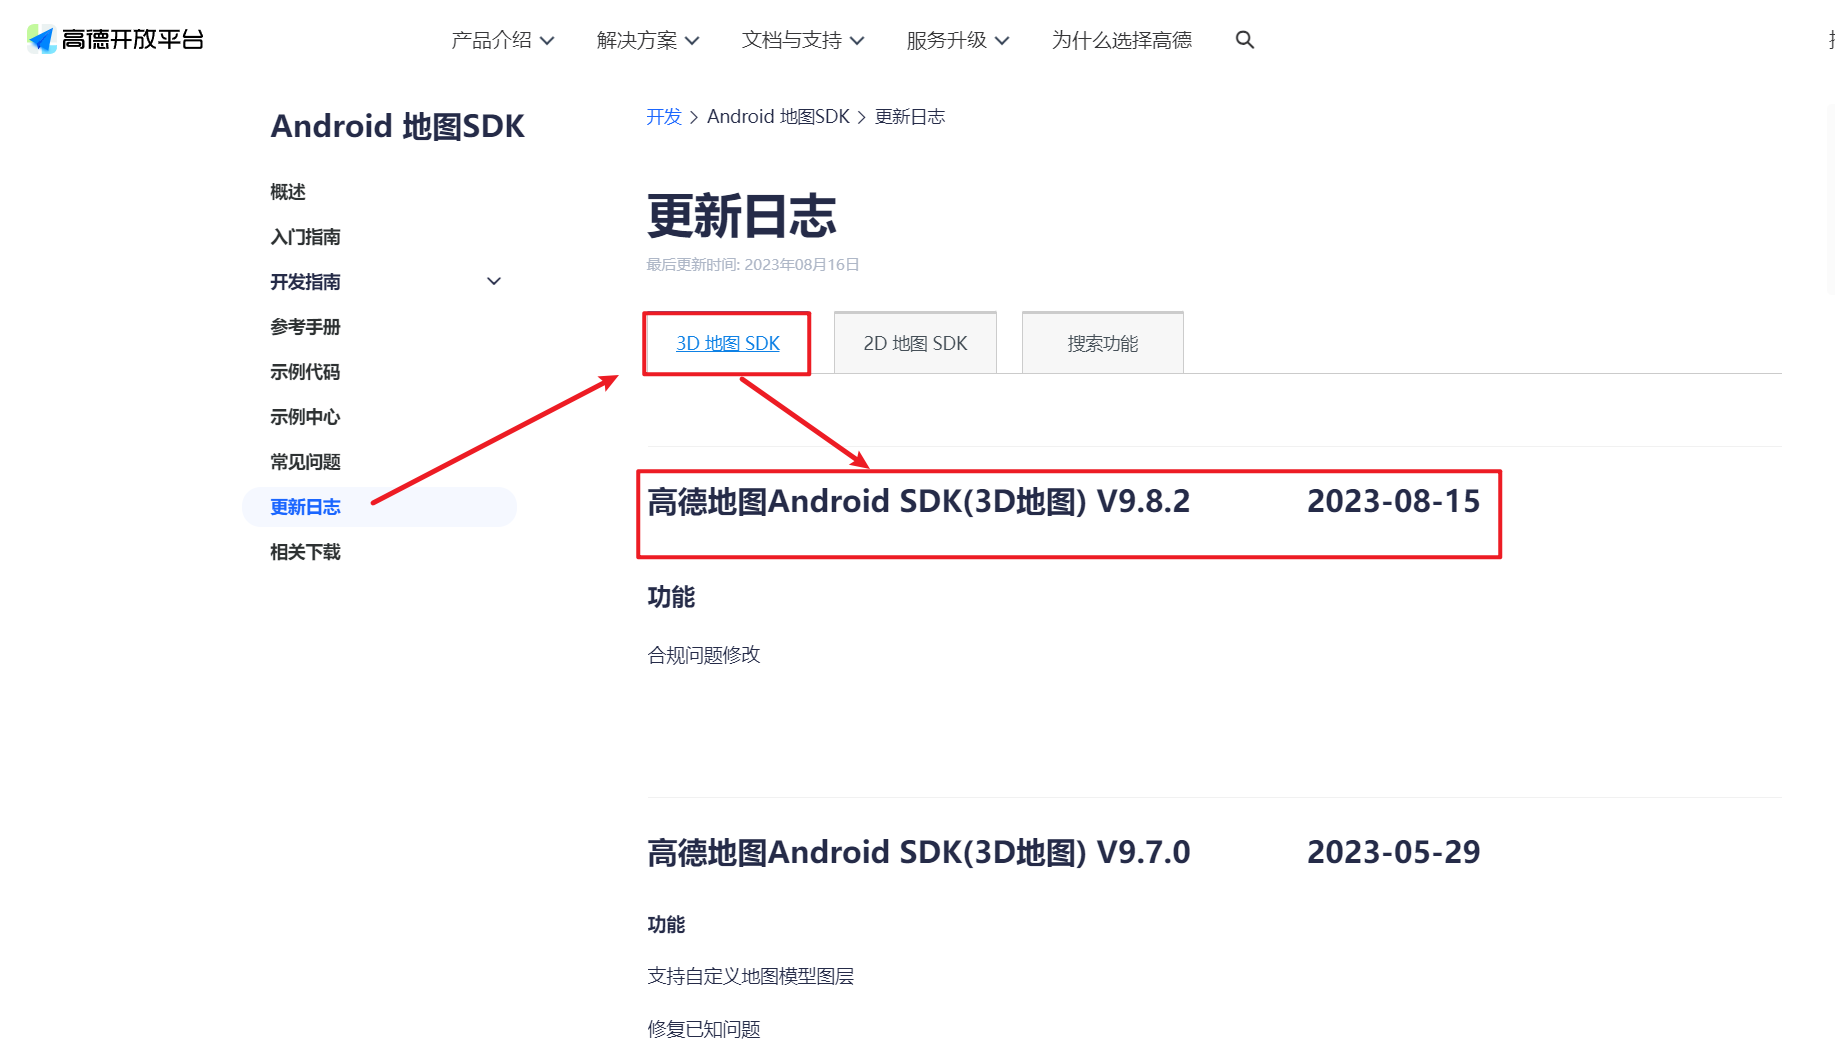Expand the 文档与支持 dropdown menu
Viewport: 1835px width, 1059px height.
(x=803, y=40)
